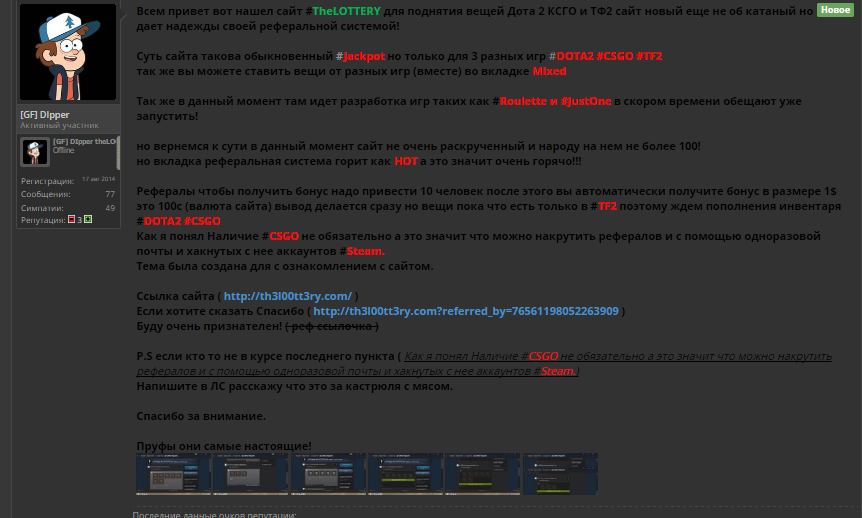The image size is (862, 518).
Task: Click the 'Пруфы они самые настоящие!' line
Action: [224, 446]
